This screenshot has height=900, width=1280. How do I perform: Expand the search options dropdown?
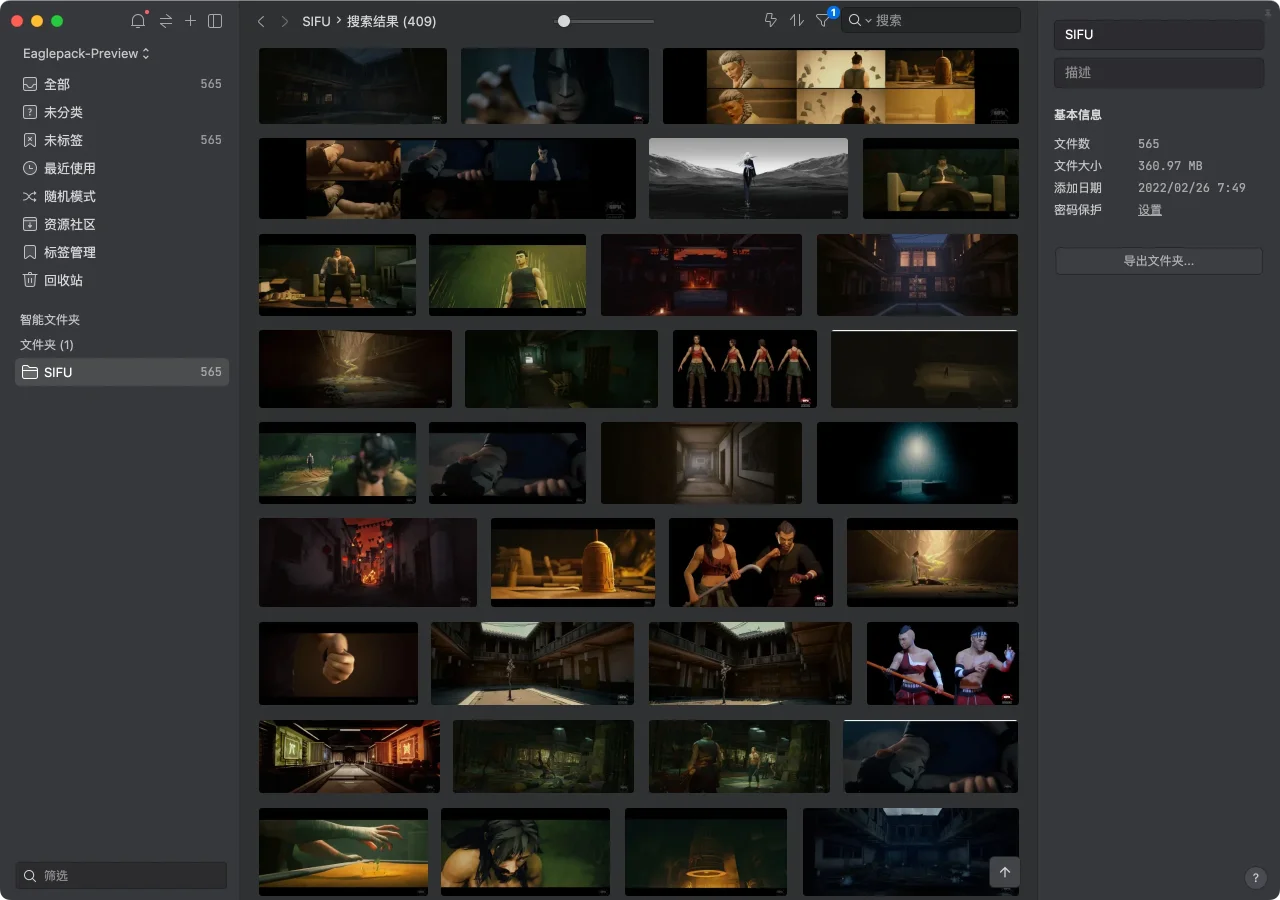(x=860, y=21)
